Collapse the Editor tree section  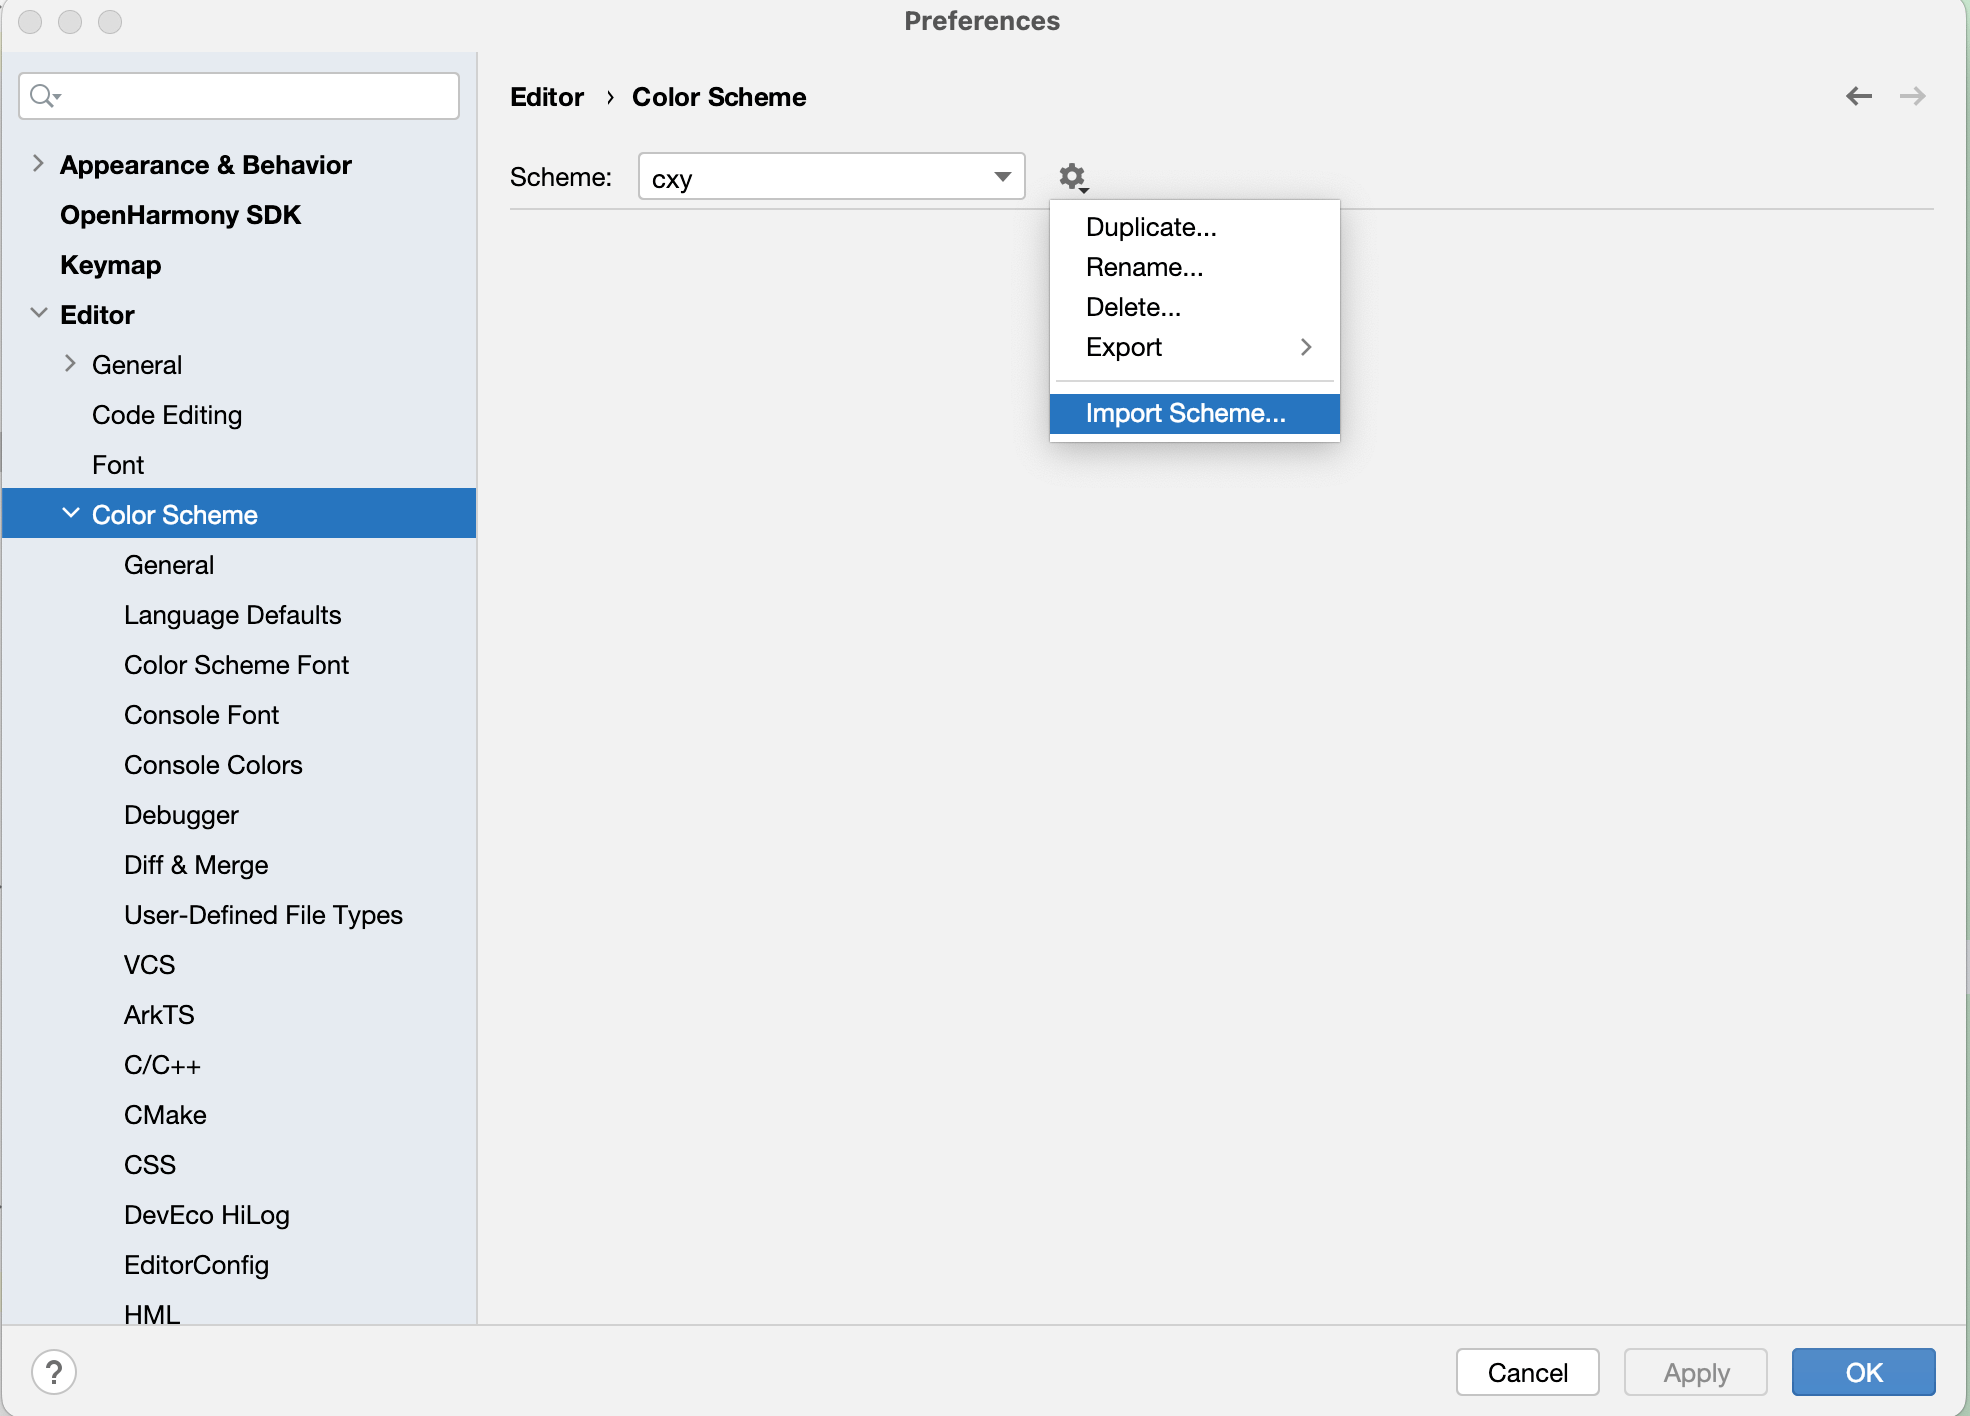[38, 313]
